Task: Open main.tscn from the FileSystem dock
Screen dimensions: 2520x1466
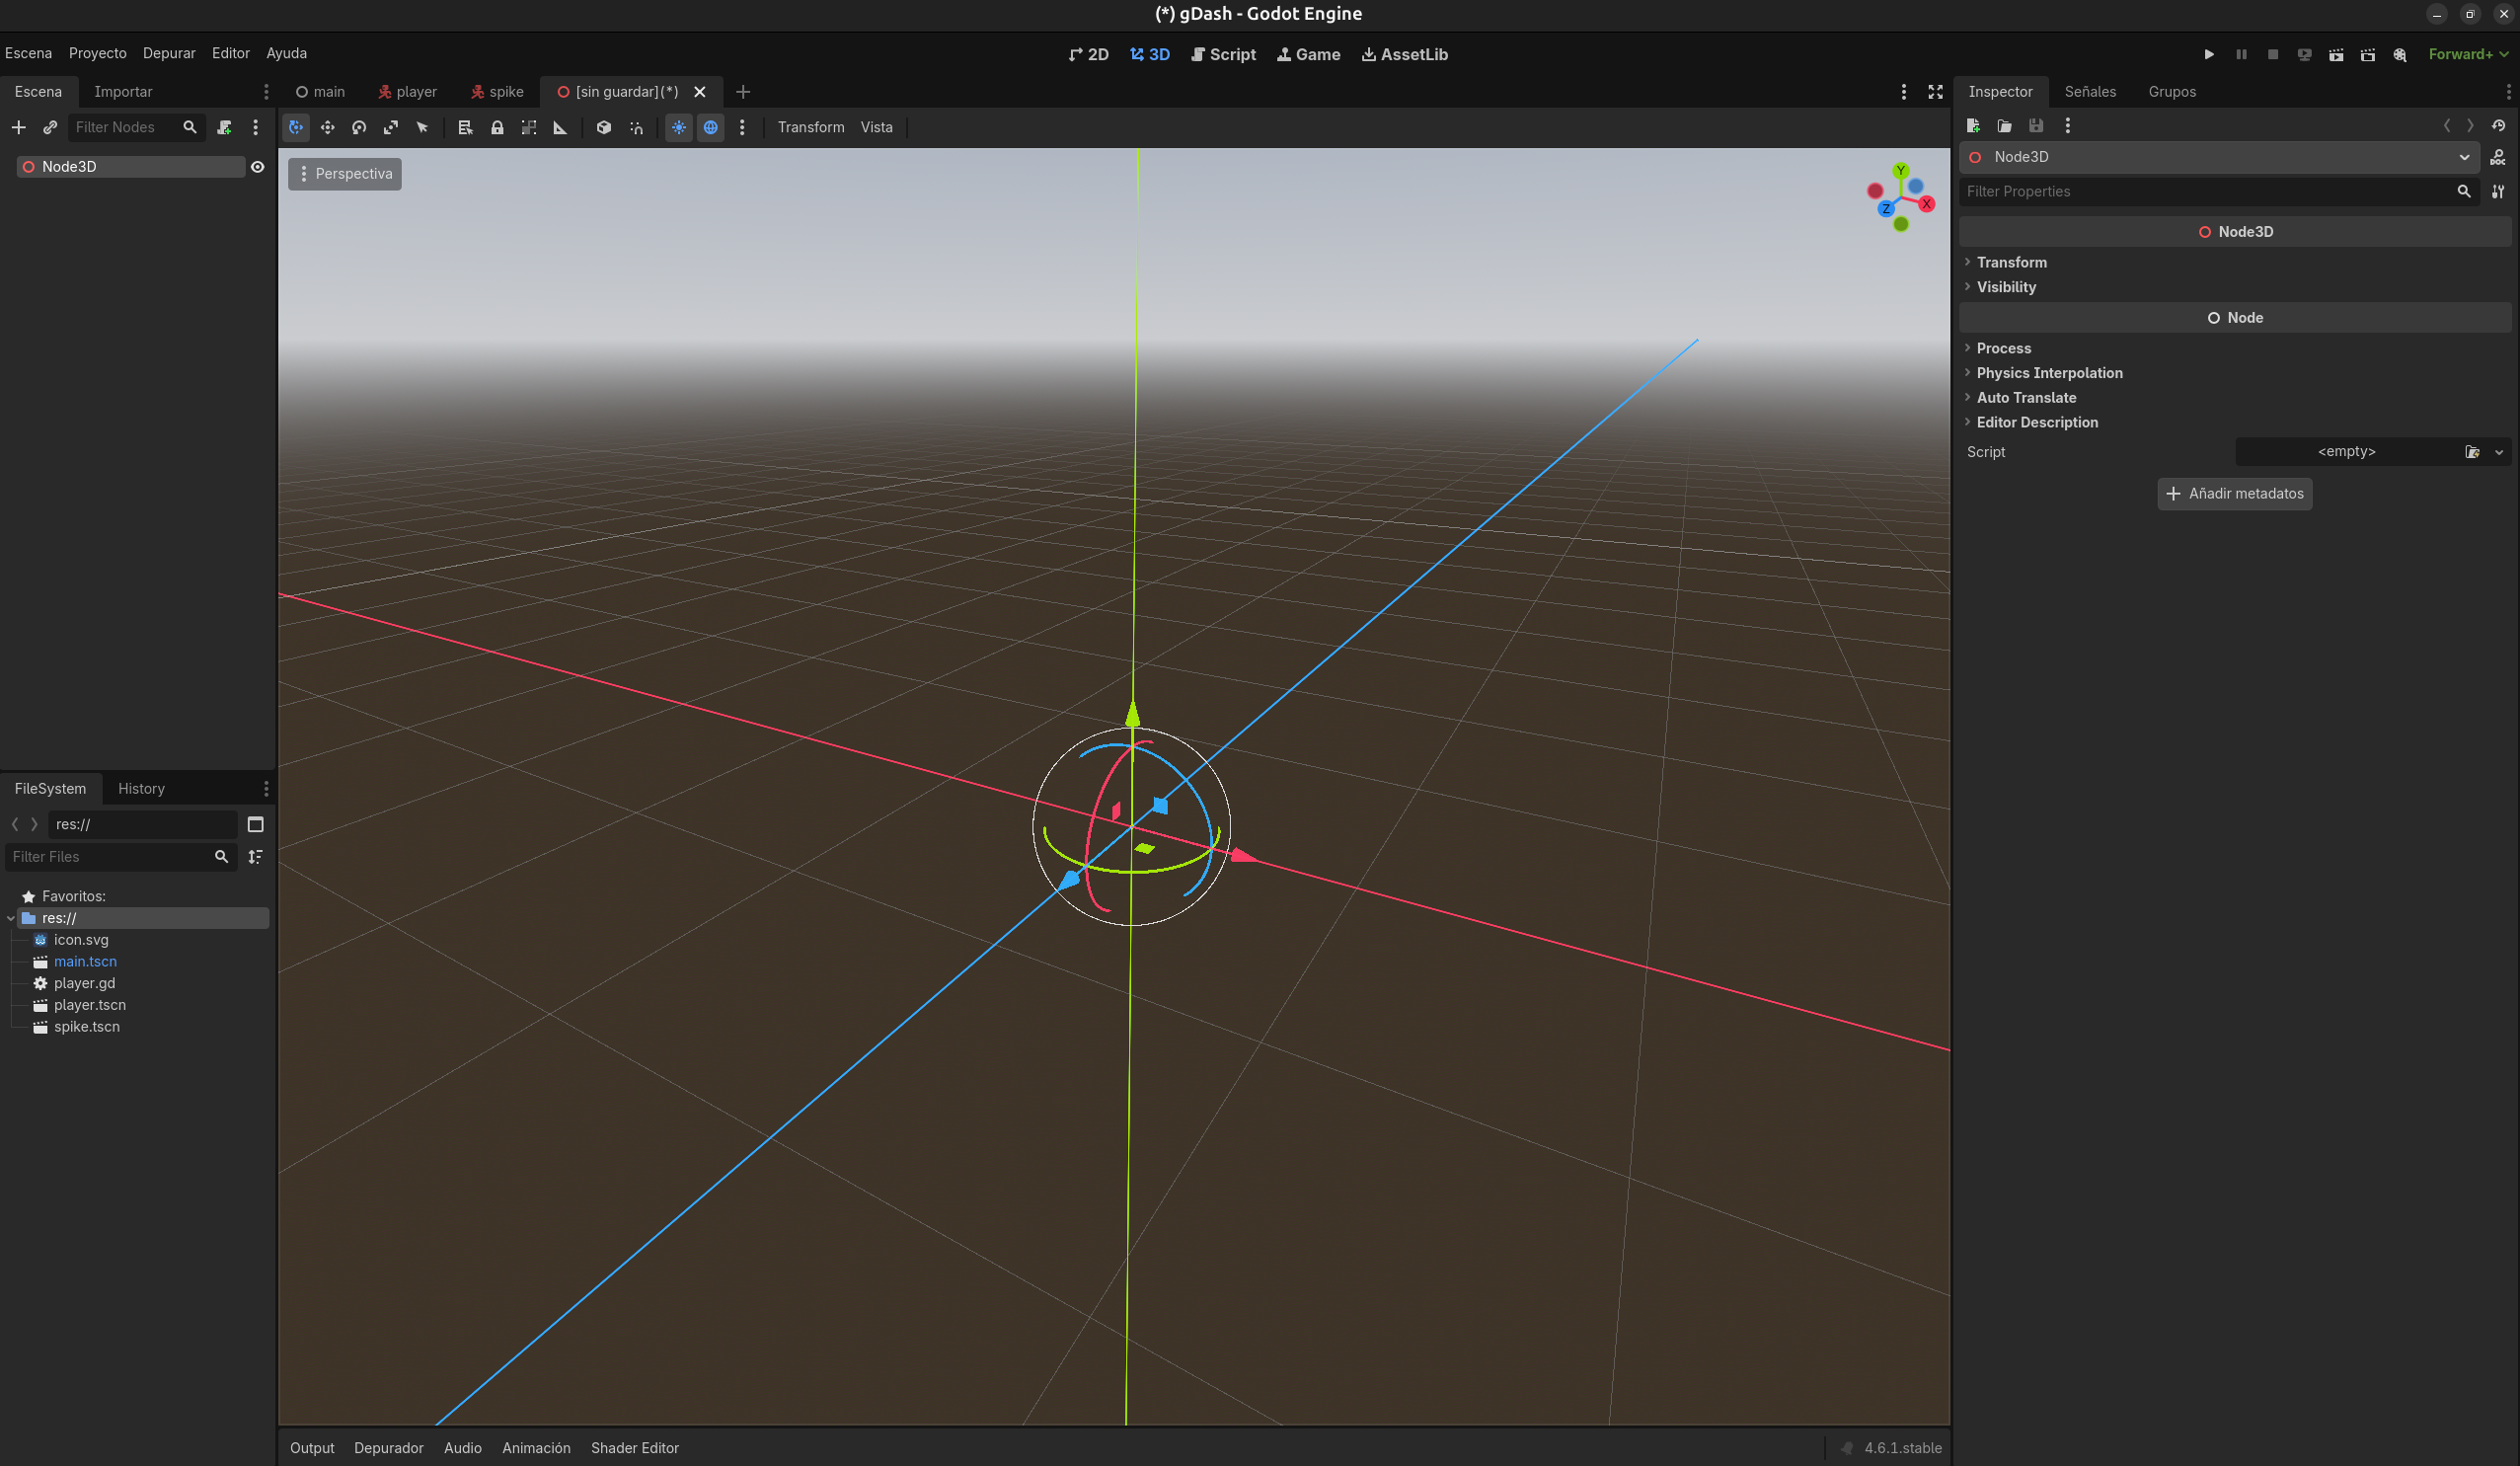Action: [x=85, y=961]
